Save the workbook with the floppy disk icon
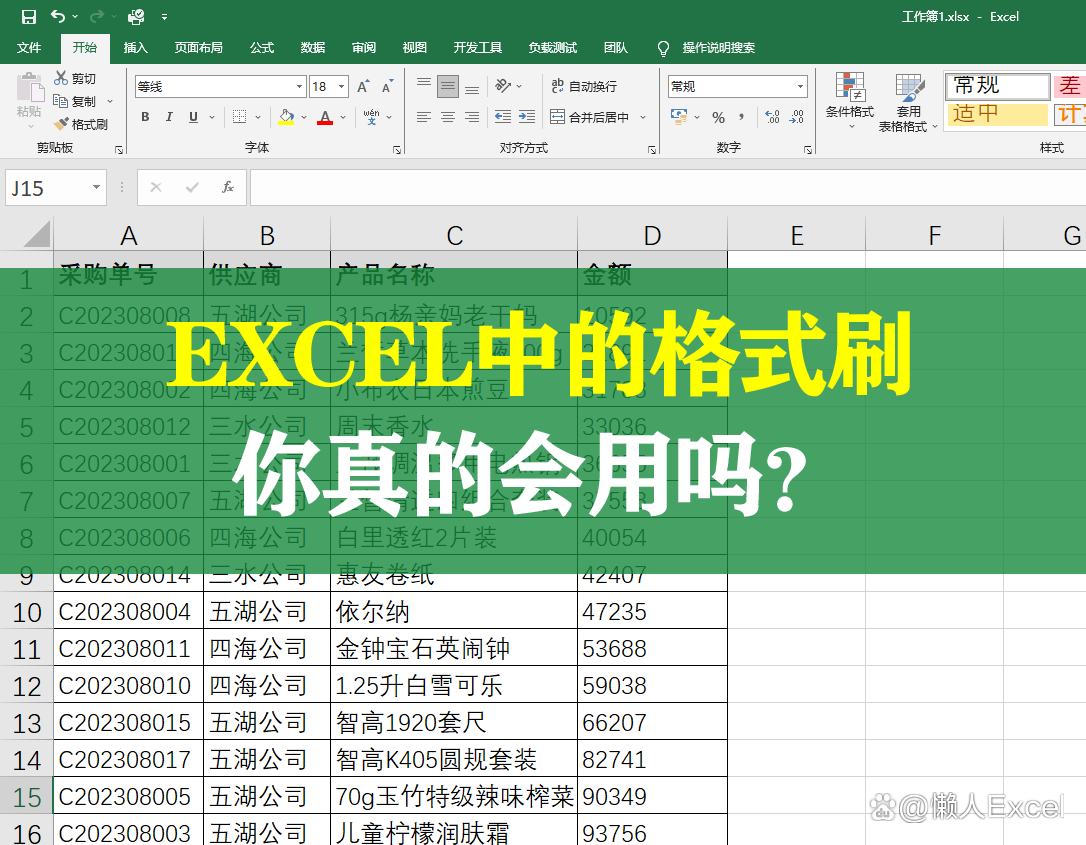This screenshot has width=1086, height=845. click(x=28, y=17)
